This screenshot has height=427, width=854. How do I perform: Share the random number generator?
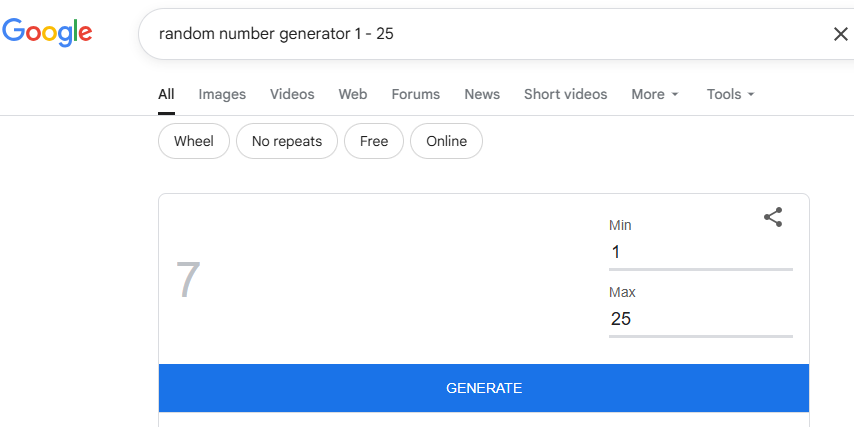click(x=773, y=217)
